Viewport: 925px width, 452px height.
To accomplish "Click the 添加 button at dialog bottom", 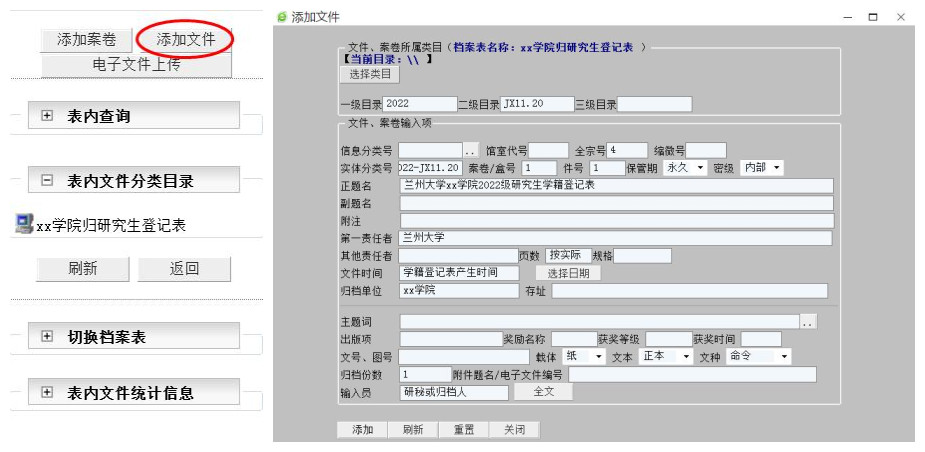I will [362, 430].
